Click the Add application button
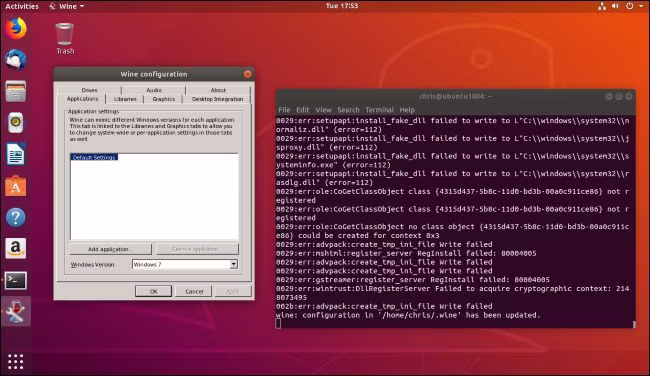Image resolution: width=650 pixels, height=376 pixels. [110, 249]
